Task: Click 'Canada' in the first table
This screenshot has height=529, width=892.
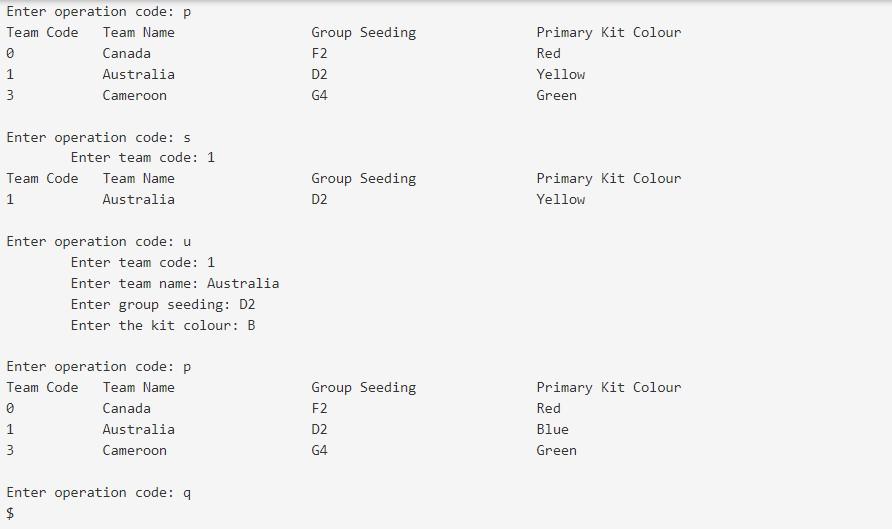Action: pyautogui.click(x=126, y=53)
